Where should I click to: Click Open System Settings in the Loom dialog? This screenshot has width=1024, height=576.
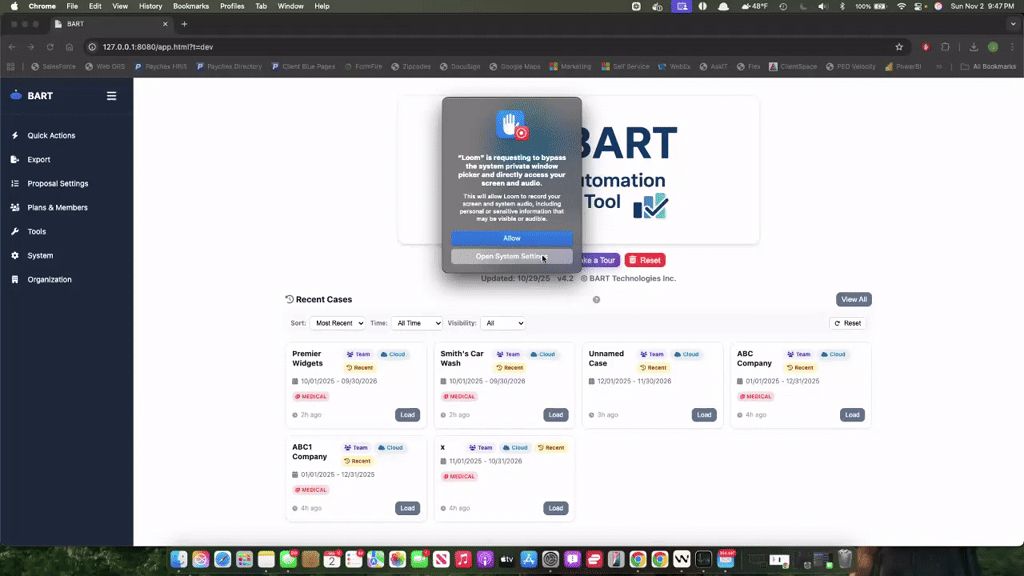pyautogui.click(x=512, y=256)
